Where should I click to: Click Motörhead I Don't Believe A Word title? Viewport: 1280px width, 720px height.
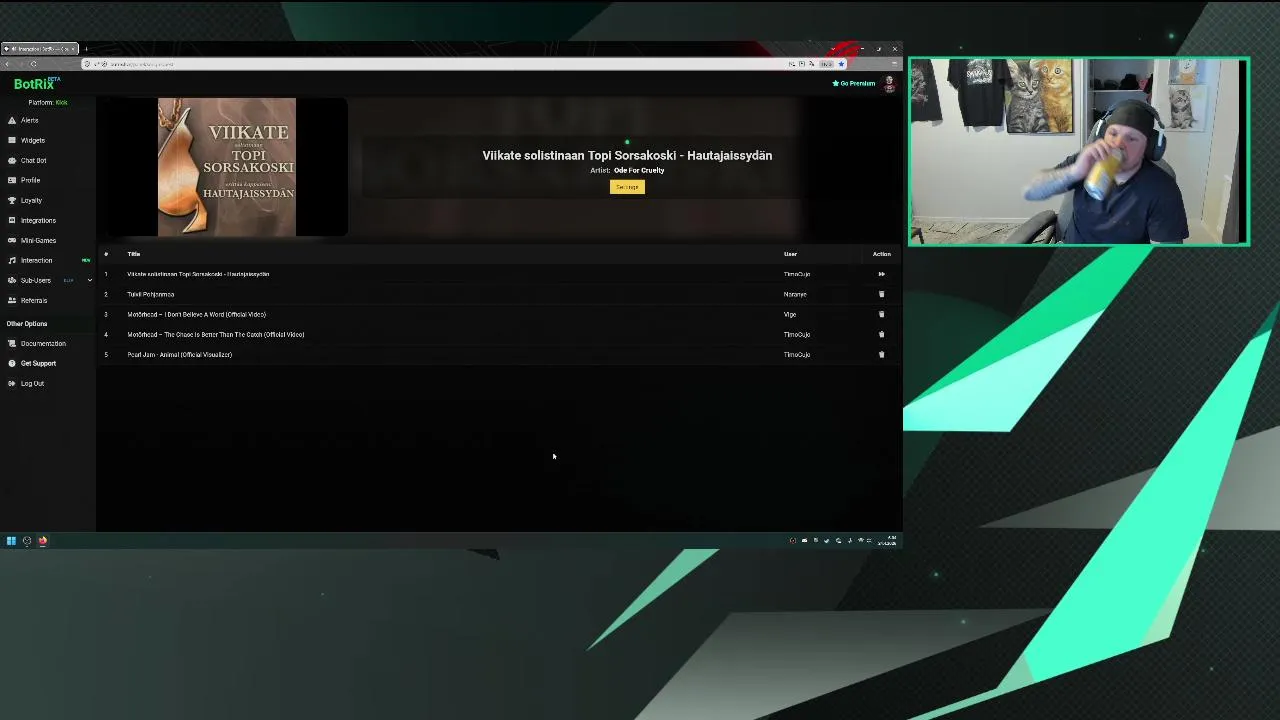[196, 314]
